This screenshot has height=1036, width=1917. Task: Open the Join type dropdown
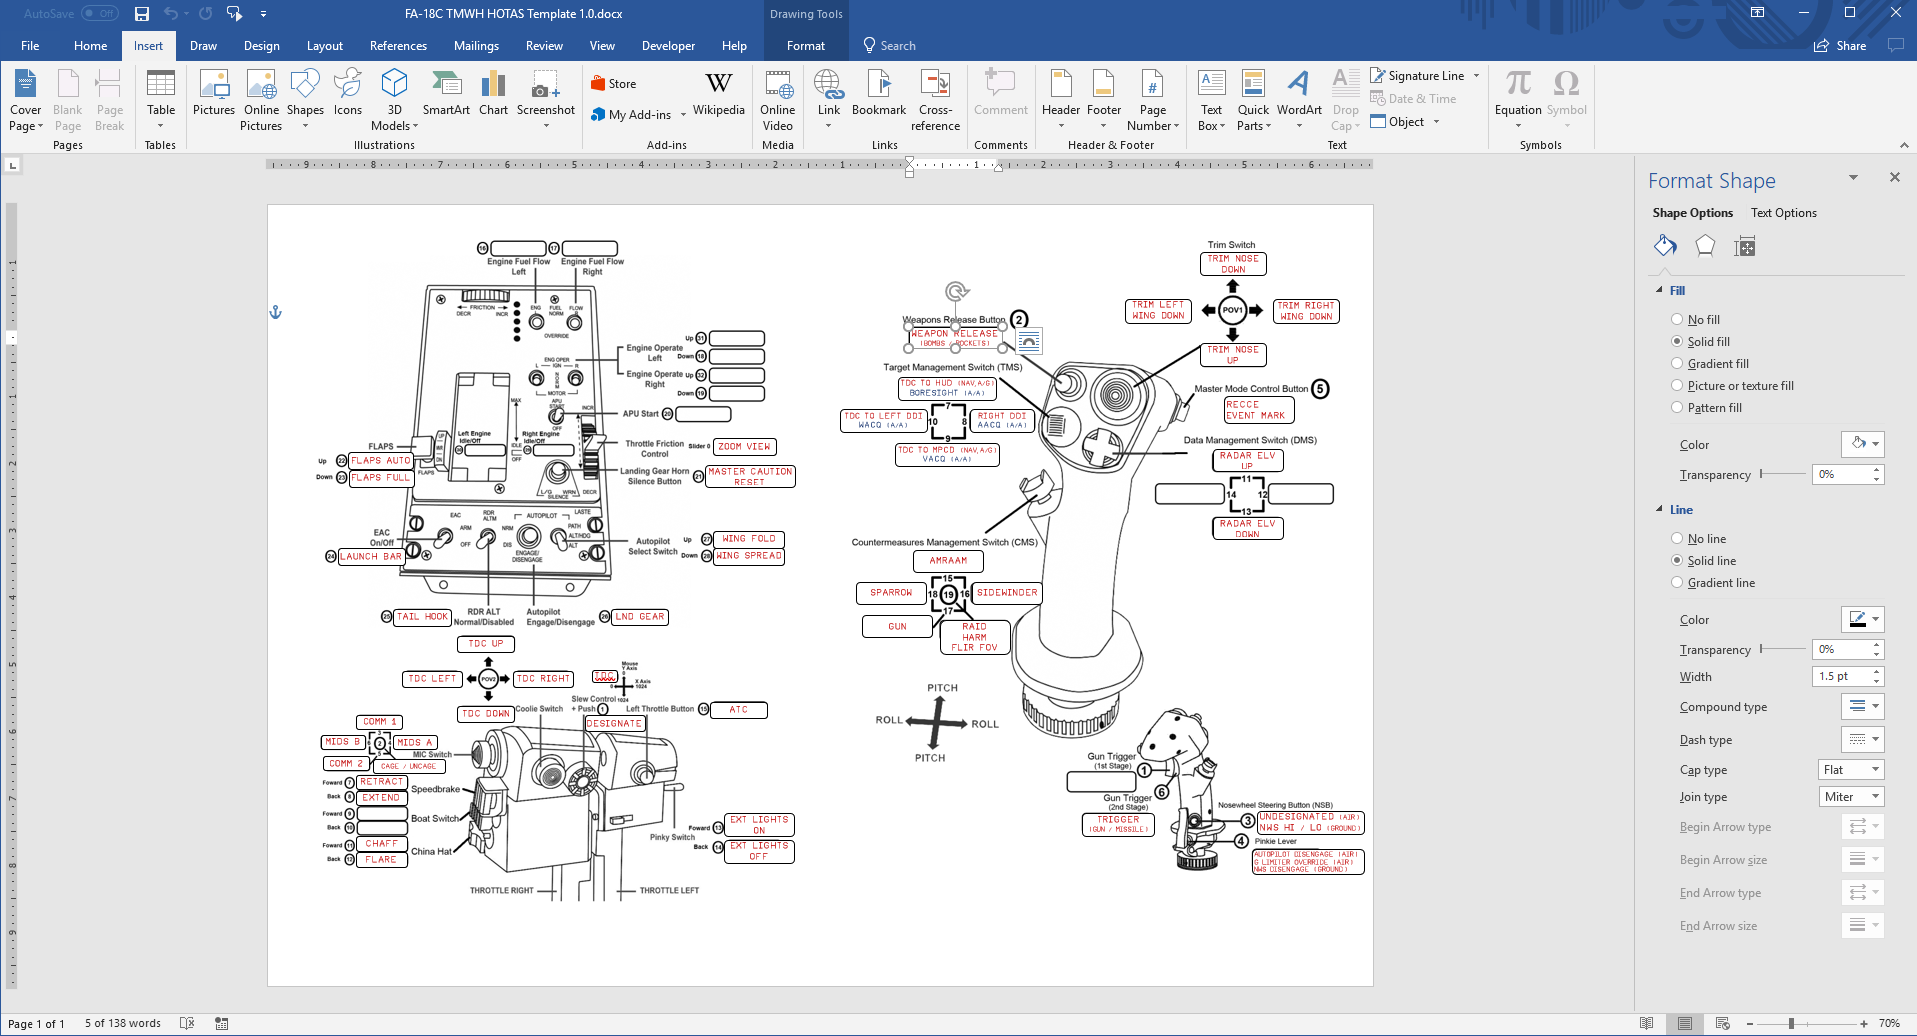[1850, 797]
